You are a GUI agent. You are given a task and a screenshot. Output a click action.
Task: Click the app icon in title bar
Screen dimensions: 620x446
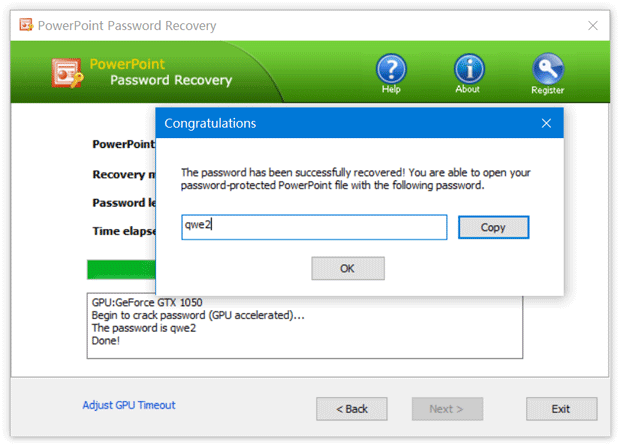(24, 25)
